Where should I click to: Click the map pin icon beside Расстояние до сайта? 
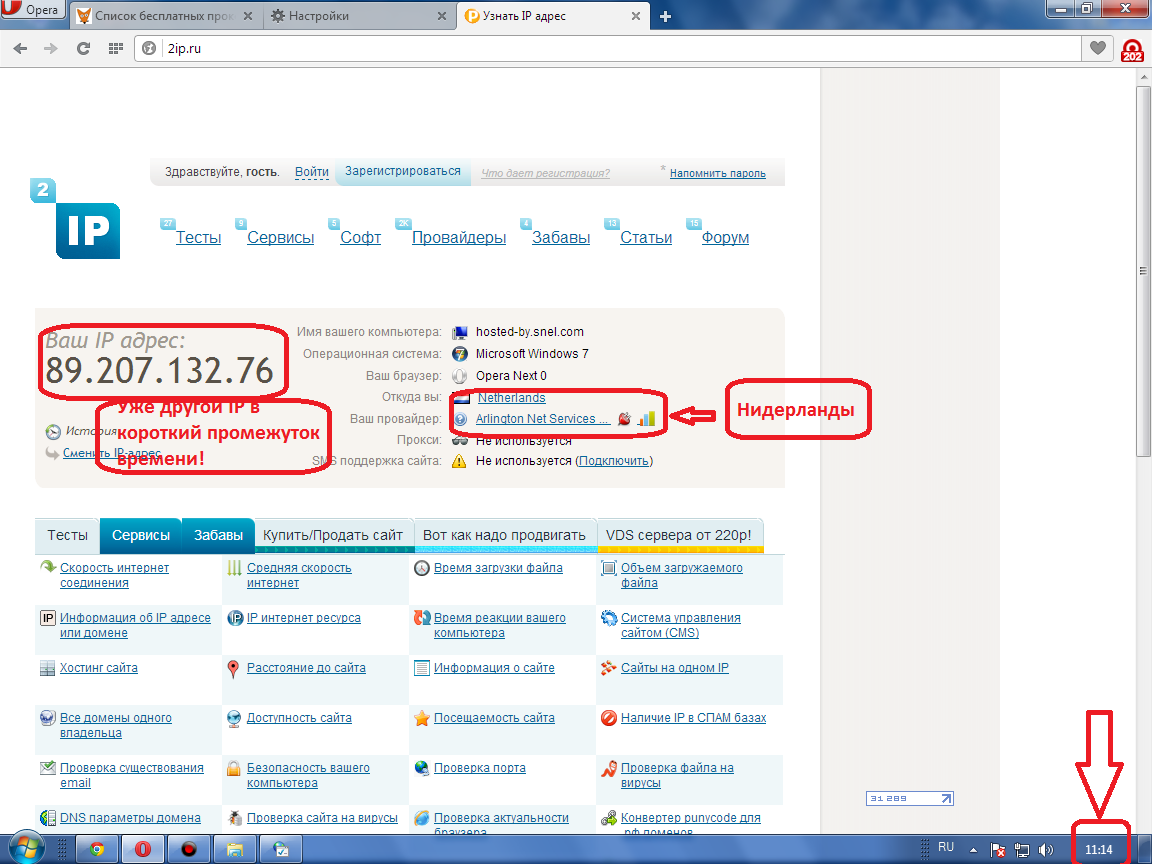pyautogui.click(x=233, y=669)
